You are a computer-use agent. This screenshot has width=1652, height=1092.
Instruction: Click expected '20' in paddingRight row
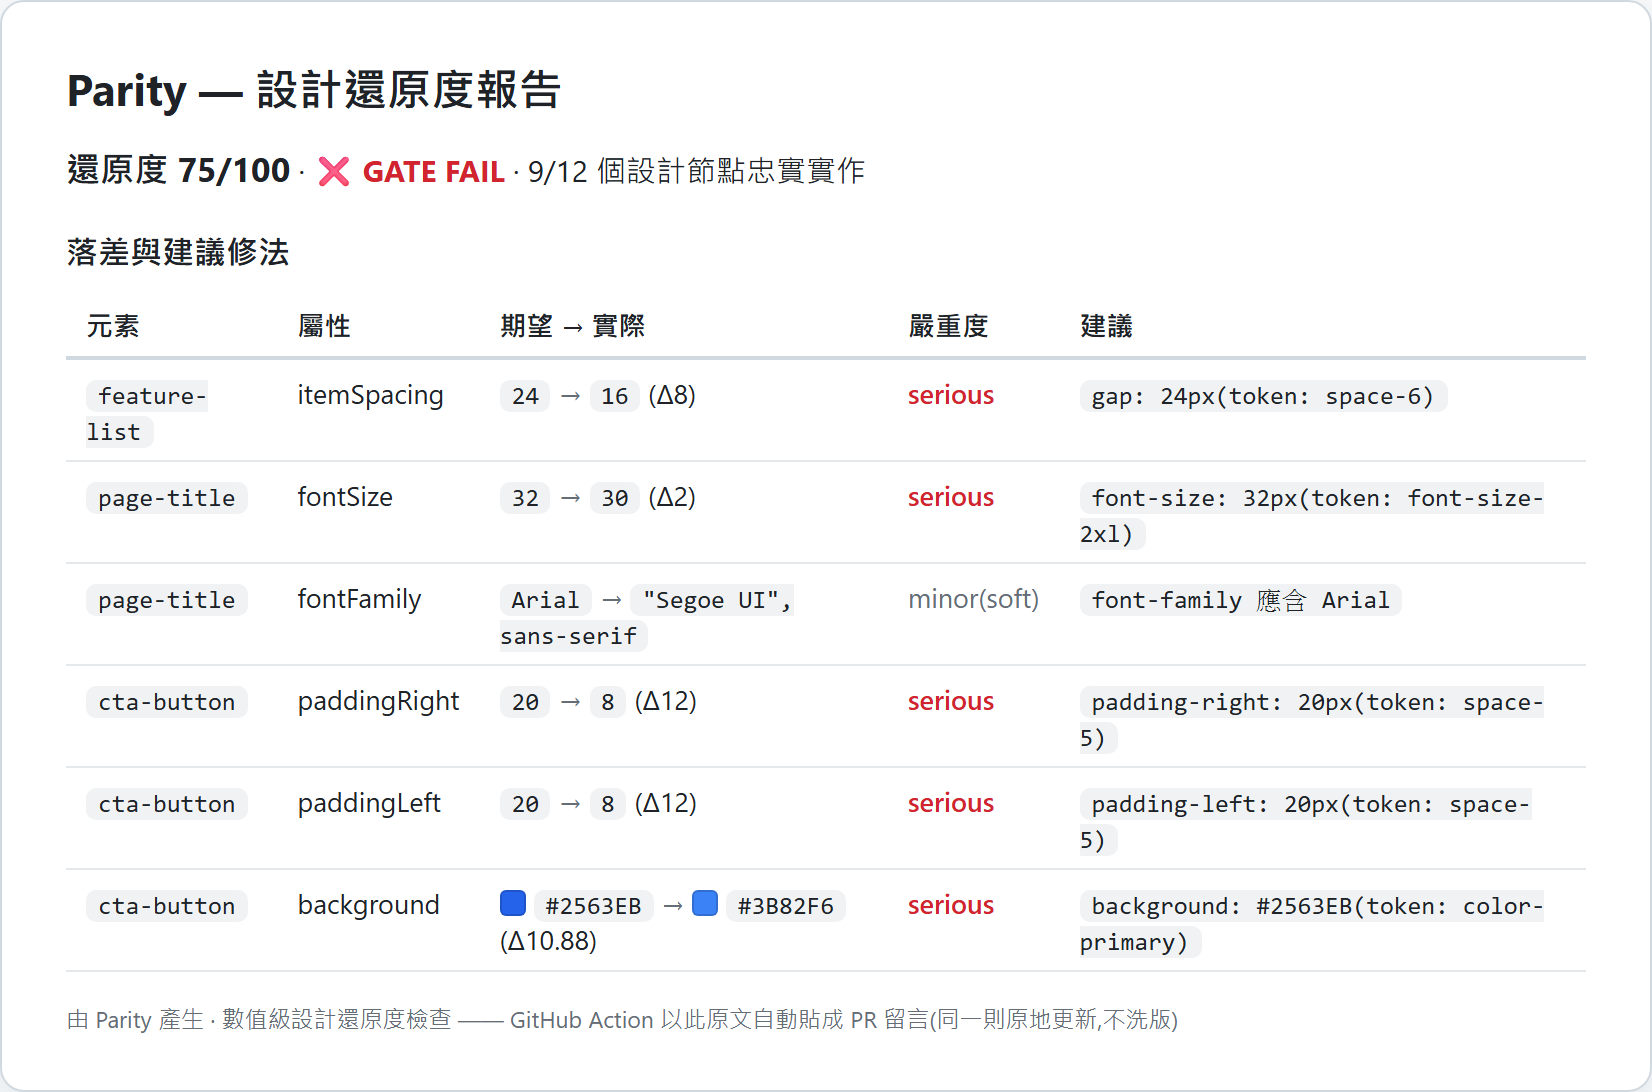(525, 702)
